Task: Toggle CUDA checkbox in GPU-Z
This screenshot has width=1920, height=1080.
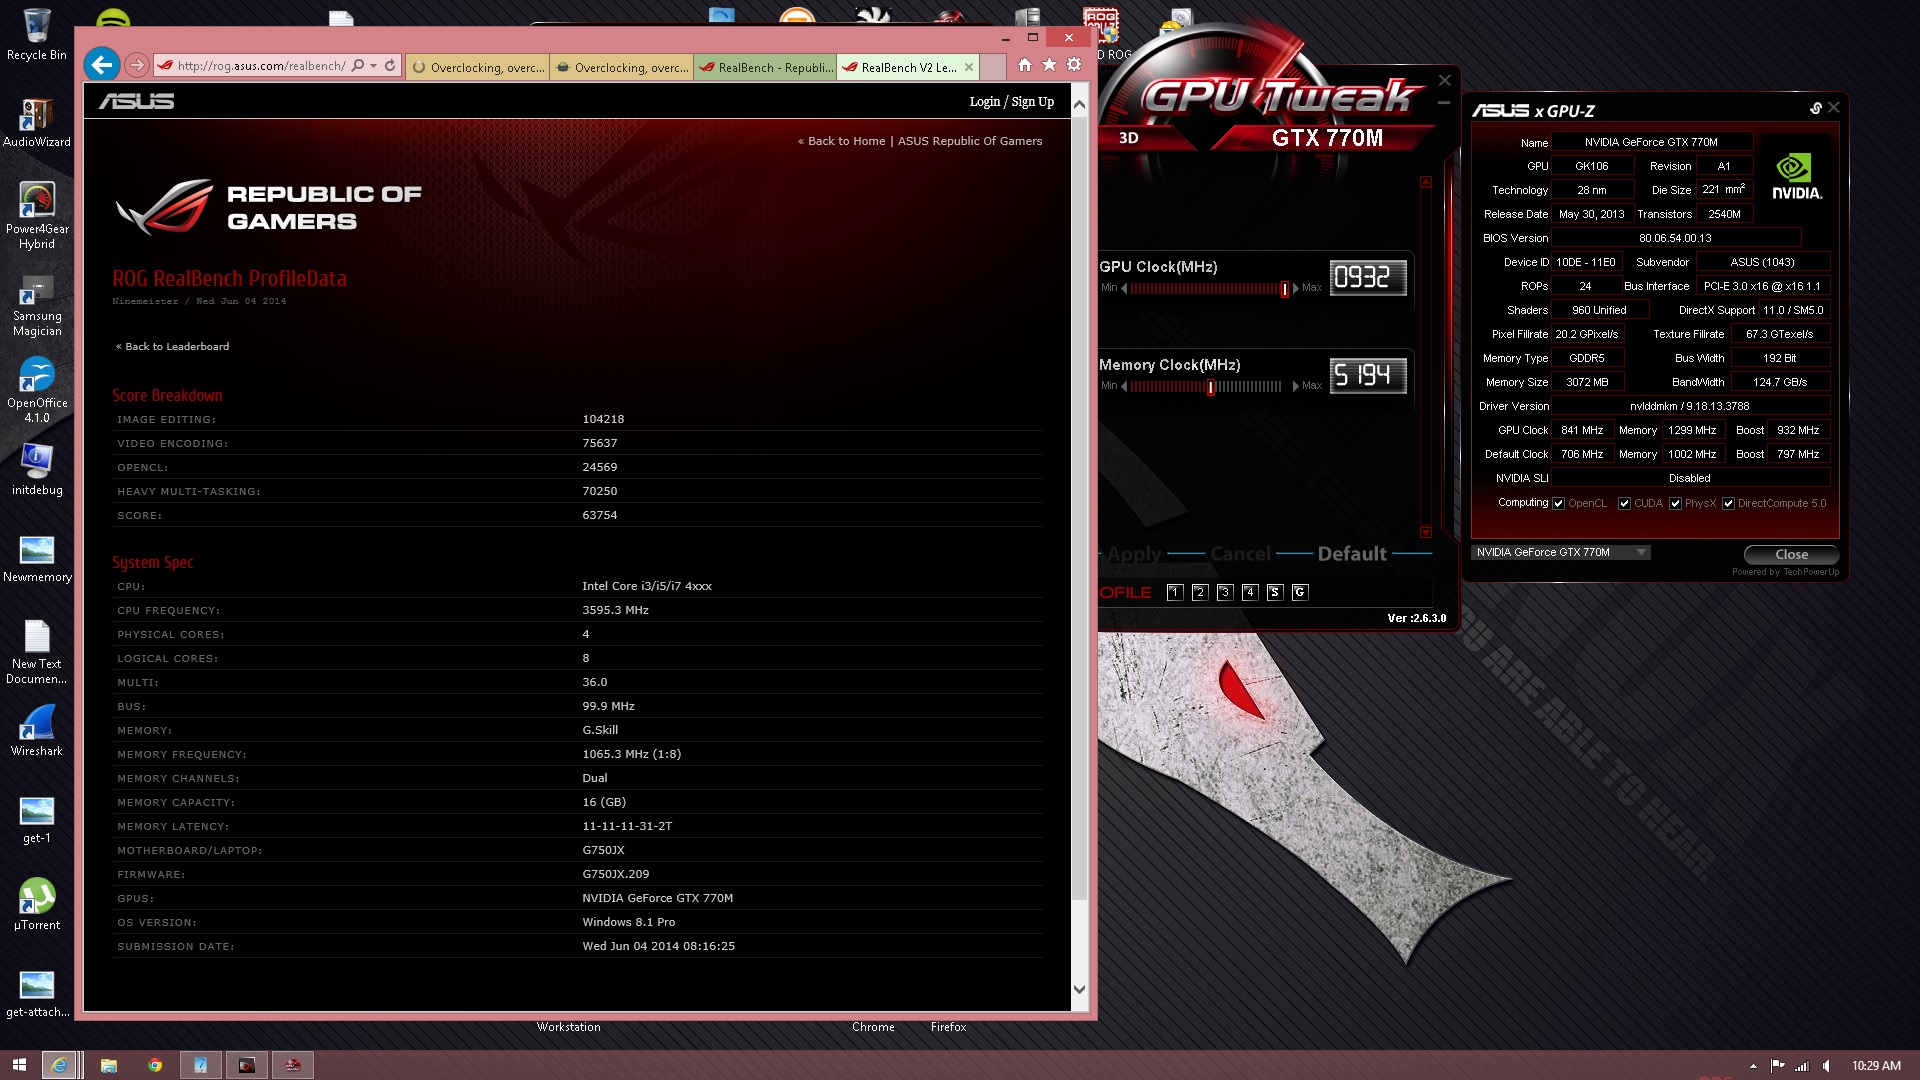Action: (1624, 504)
